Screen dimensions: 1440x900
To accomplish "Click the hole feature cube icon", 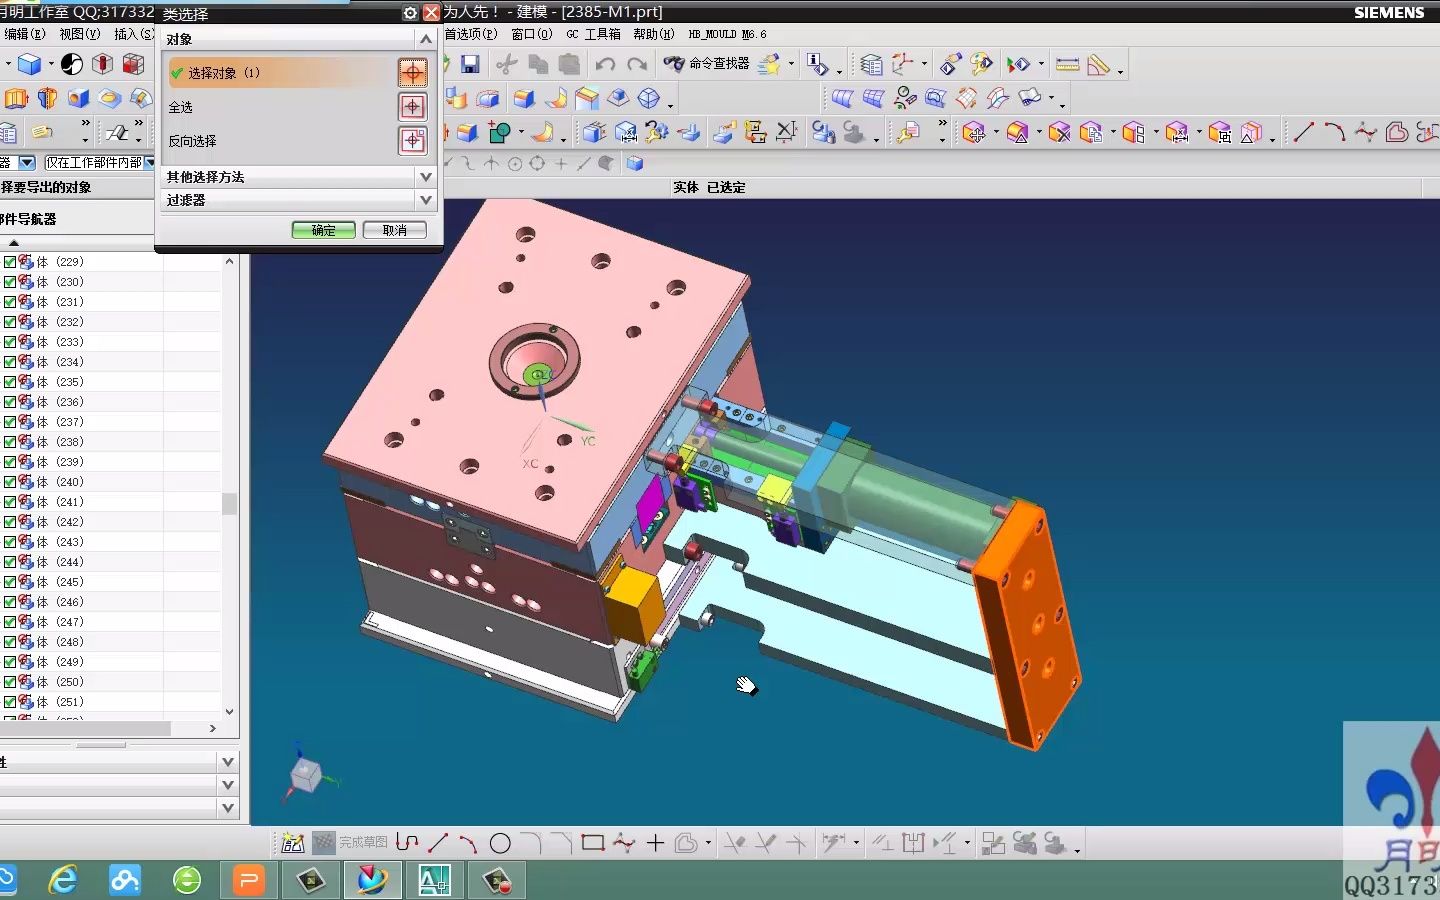I will coord(79,98).
